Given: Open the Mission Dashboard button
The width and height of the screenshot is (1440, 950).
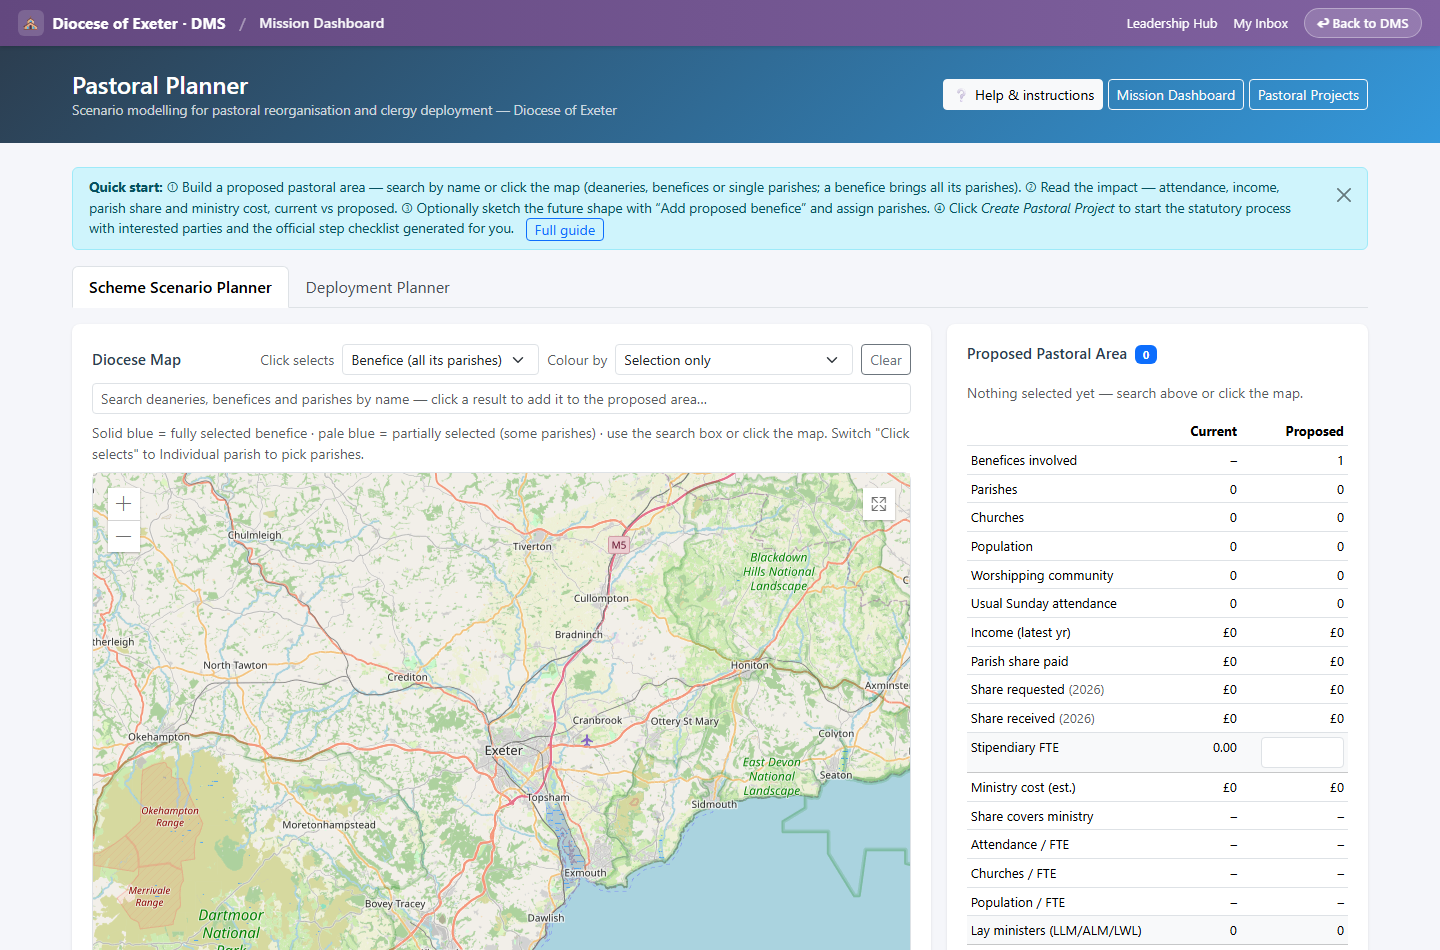Looking at the screenshot, I should (x=1176, y=95).
